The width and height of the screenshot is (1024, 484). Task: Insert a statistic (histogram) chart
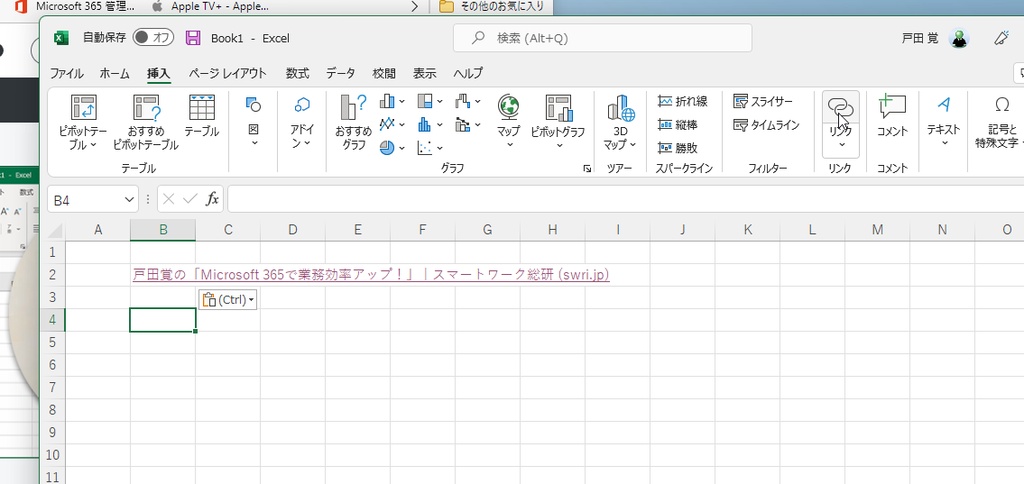coord(425,124)
